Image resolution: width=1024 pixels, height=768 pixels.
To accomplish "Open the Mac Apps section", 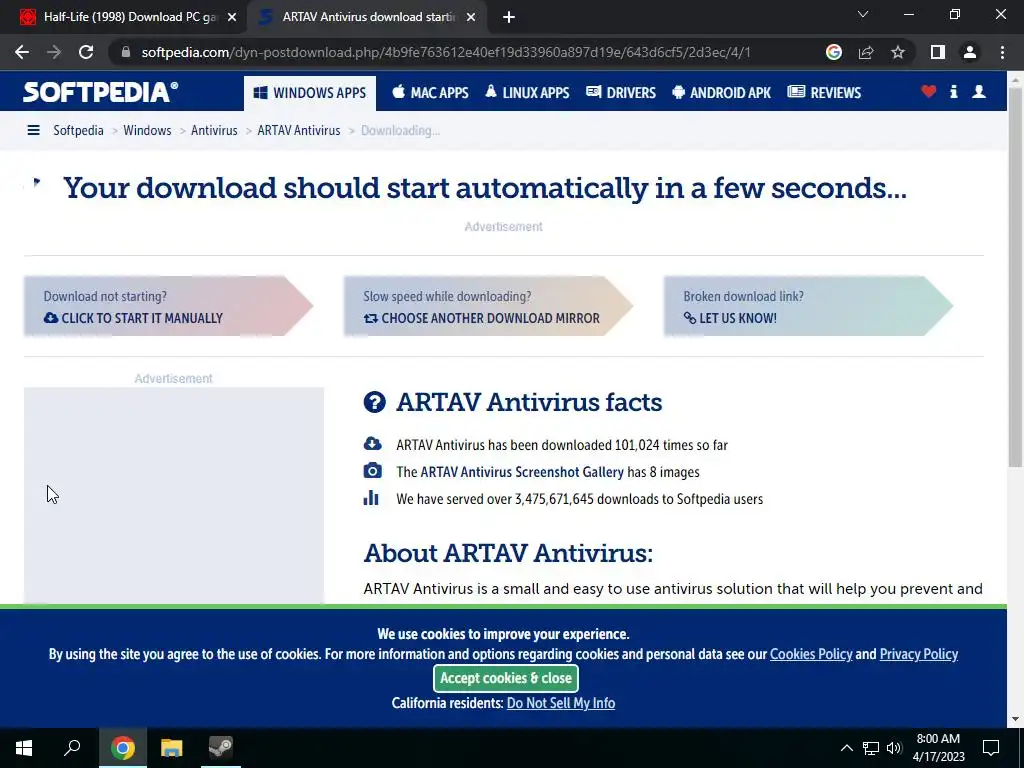I will click(x=430, y=93).
